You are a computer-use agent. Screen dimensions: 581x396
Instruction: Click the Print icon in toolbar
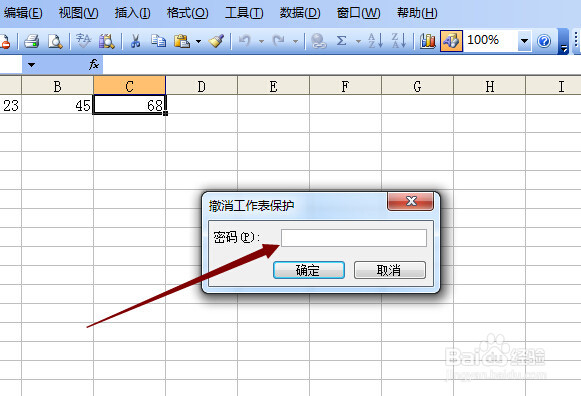coord(32,41)
